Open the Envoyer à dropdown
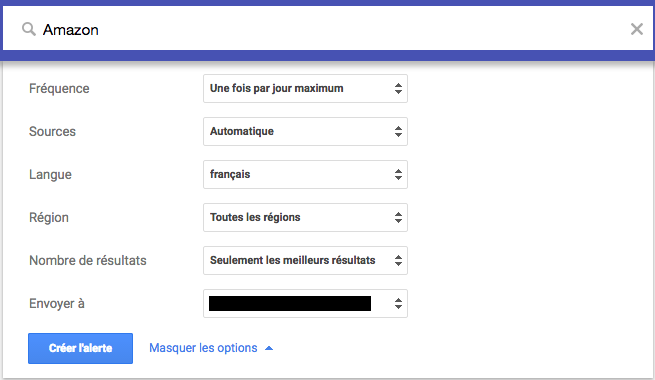 pyautogui.click(x=305, y=304)
